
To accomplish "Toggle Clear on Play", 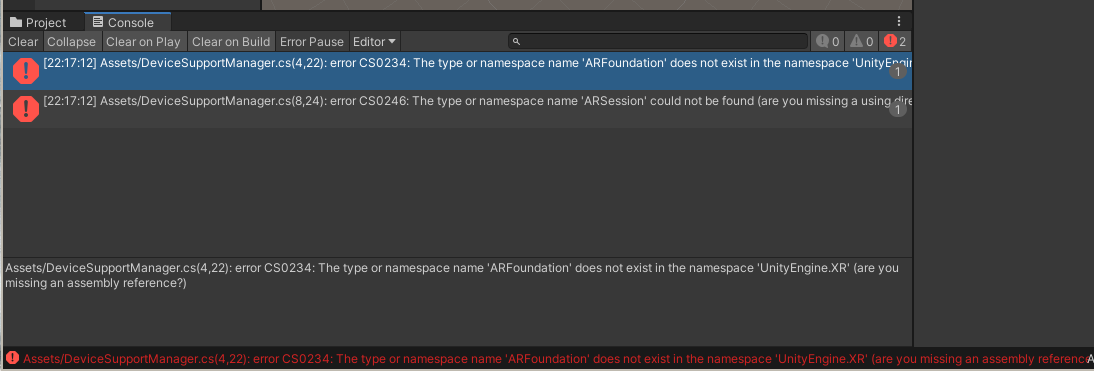I will 144,42.
